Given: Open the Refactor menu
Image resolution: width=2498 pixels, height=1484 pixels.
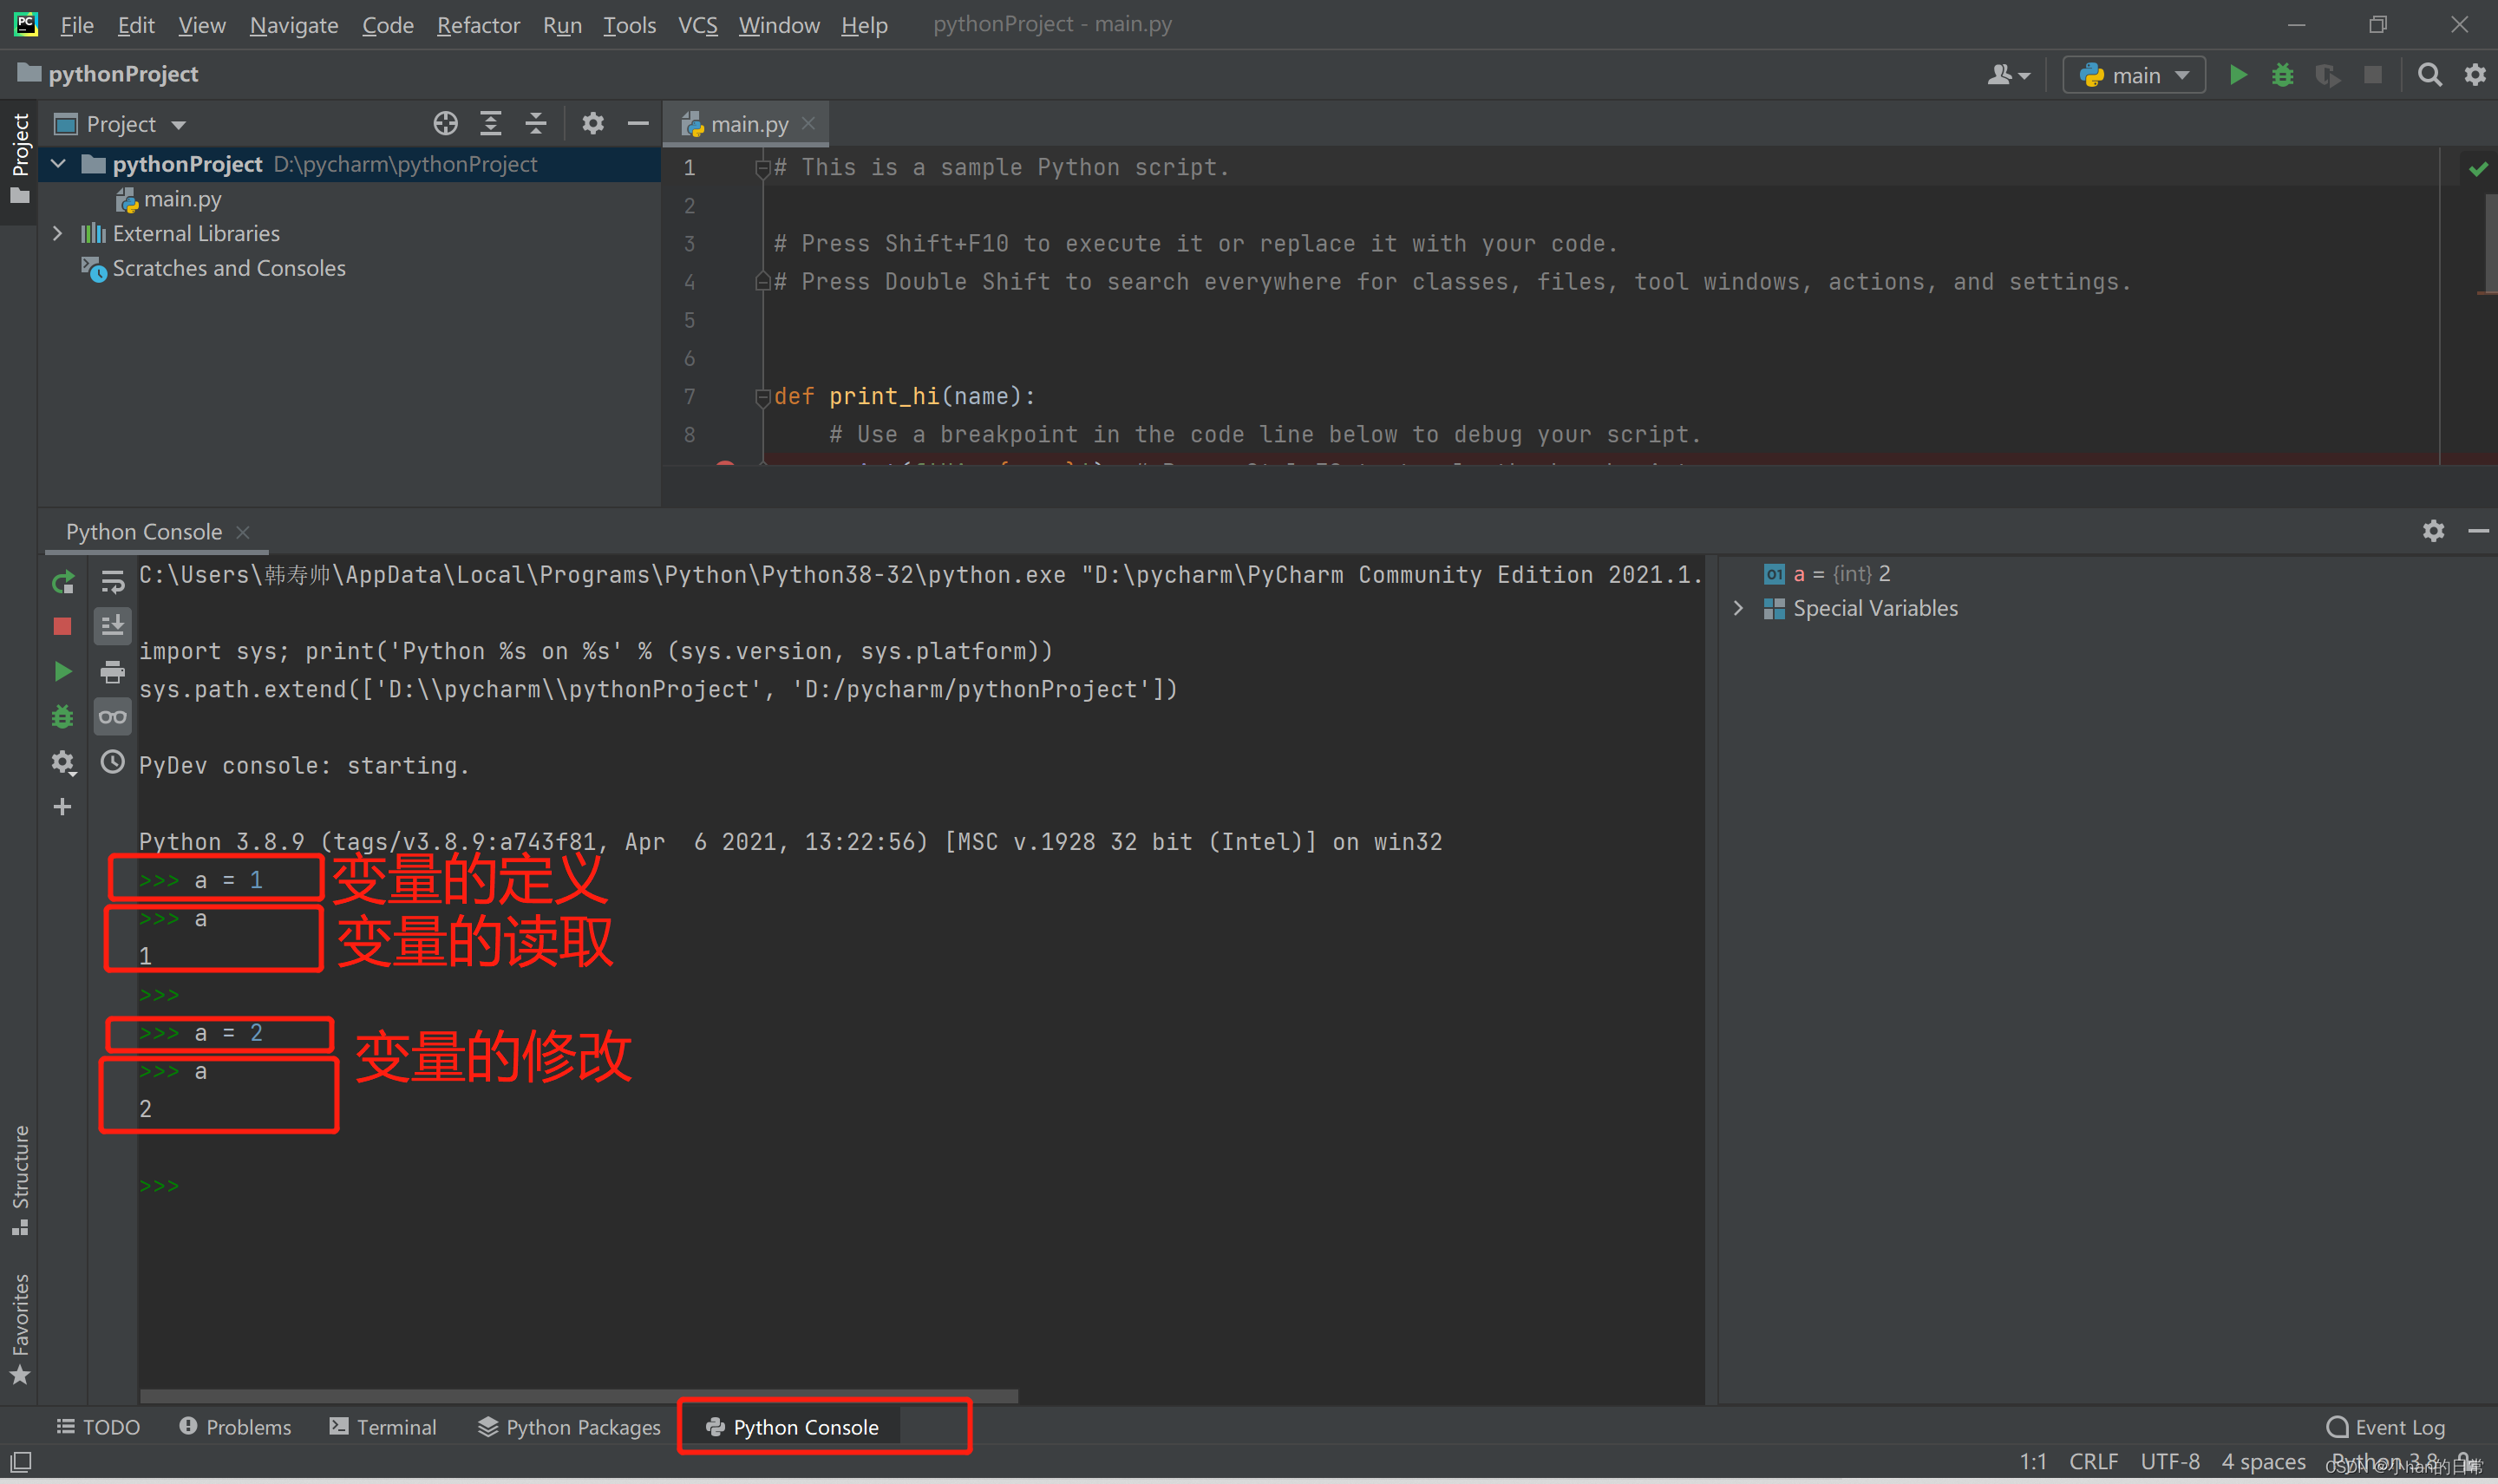Looking at the screenshot, I should 477,25.
